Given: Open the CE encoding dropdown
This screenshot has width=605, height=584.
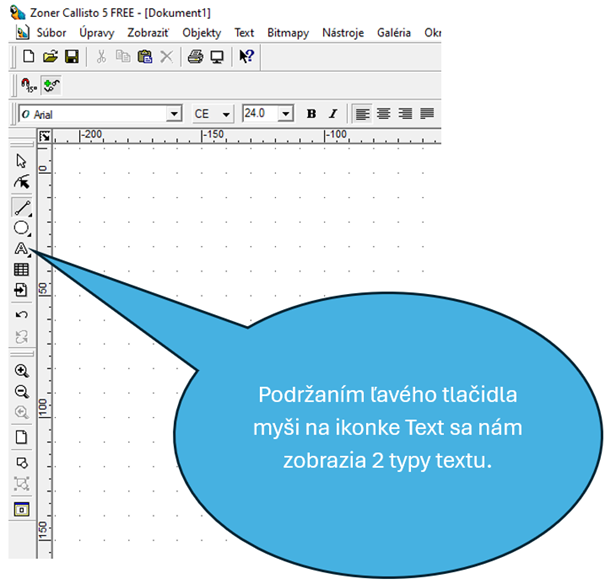Looking at the screenshot, I should [226, 115].
